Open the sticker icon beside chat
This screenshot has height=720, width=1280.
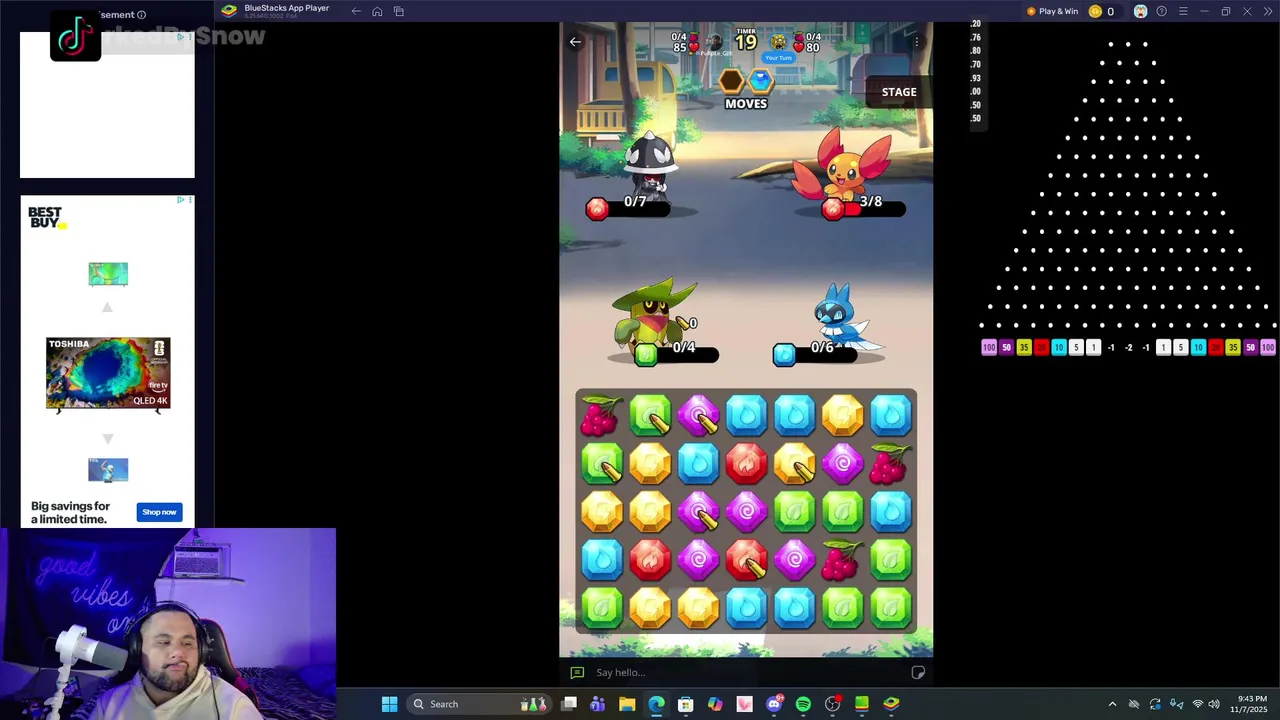pos(918,672)
